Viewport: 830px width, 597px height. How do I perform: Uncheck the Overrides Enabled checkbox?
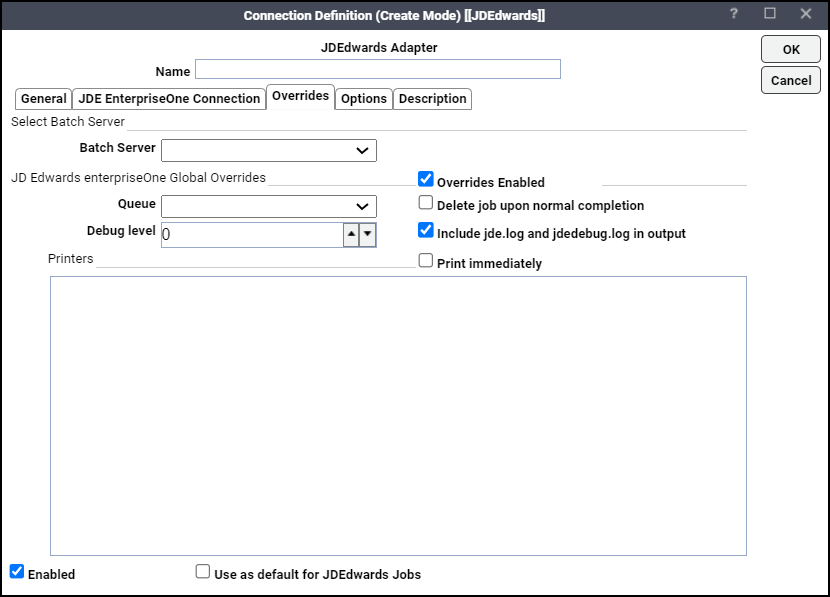click(426, 179)
